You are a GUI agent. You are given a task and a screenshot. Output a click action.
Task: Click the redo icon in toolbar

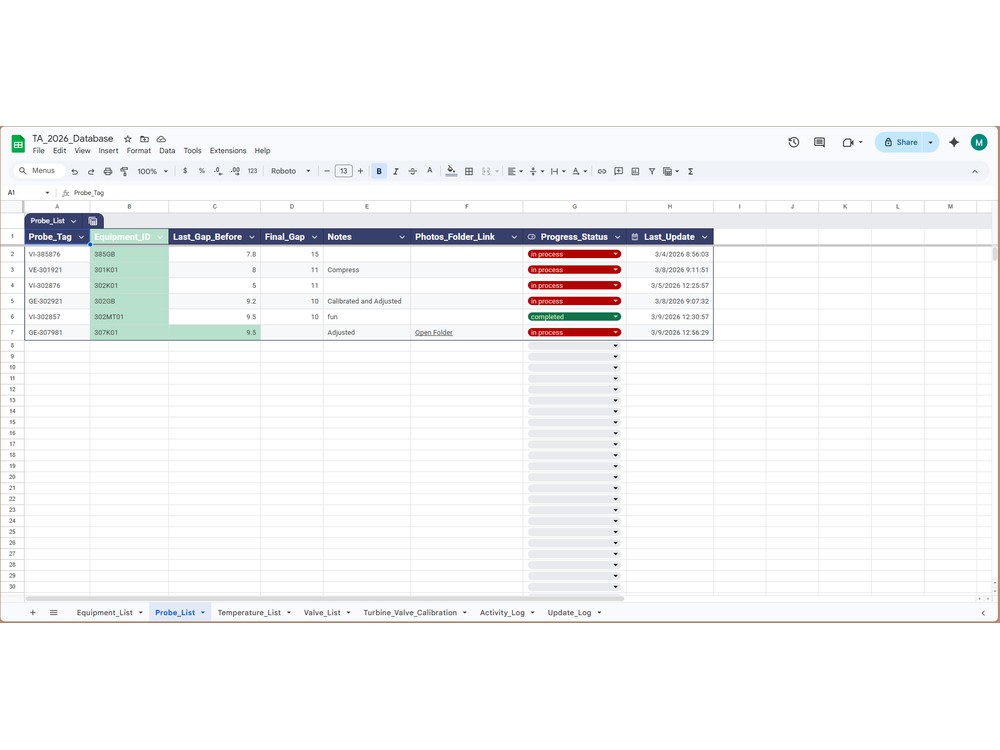[91, 172]
